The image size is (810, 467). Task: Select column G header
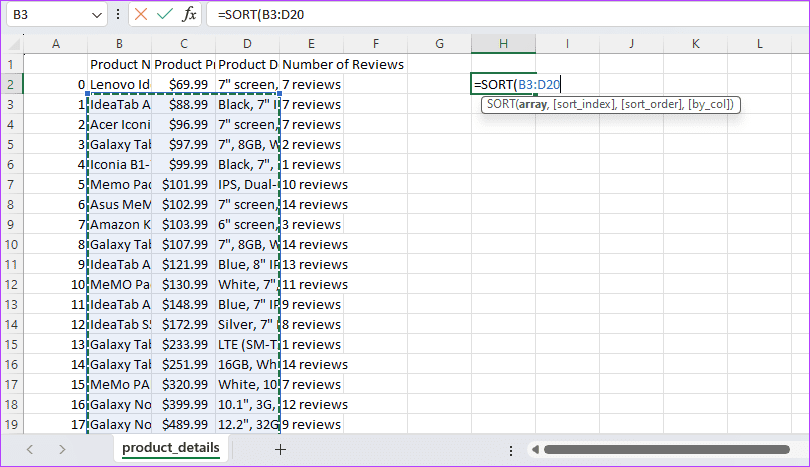coord(440,44)
